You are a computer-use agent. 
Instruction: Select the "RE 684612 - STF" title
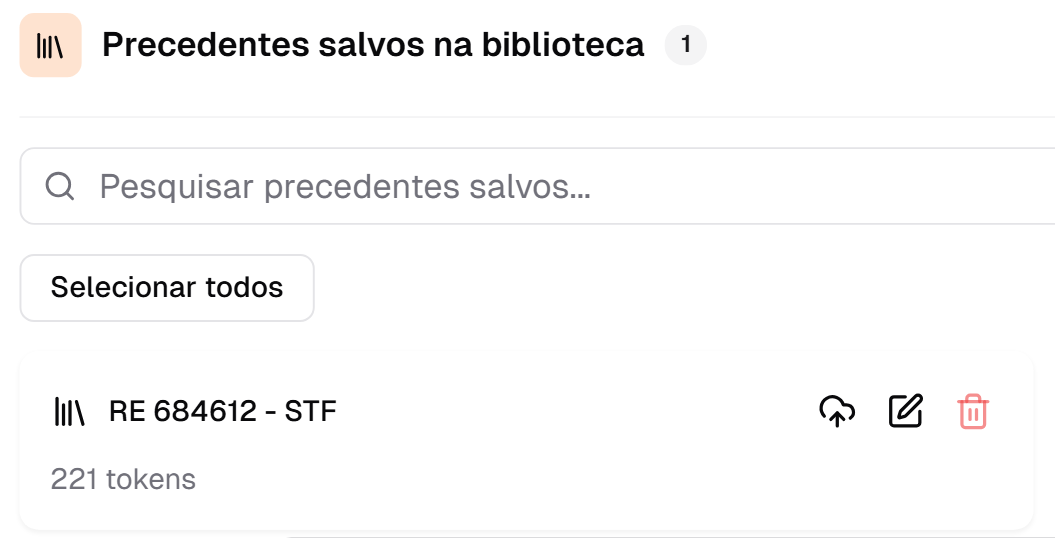(222, 411)
